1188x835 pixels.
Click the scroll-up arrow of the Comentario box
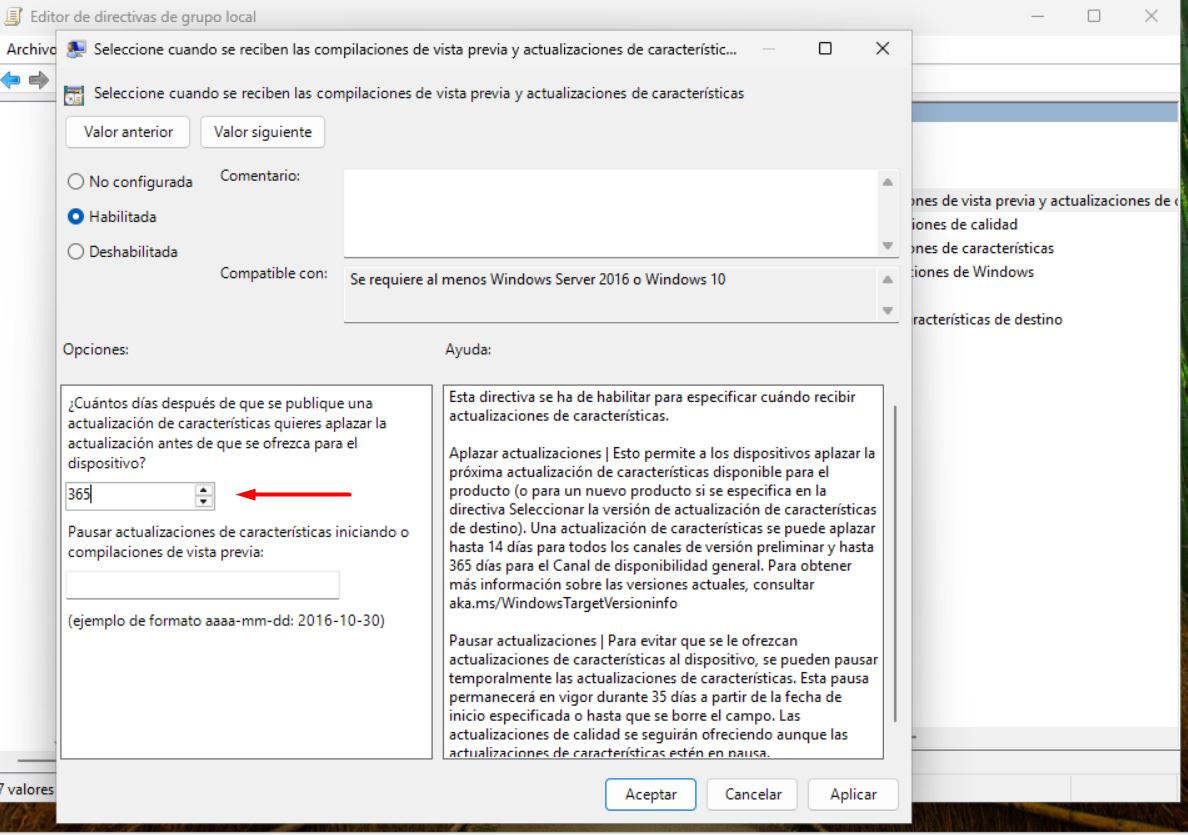click(x=885, y=182)
